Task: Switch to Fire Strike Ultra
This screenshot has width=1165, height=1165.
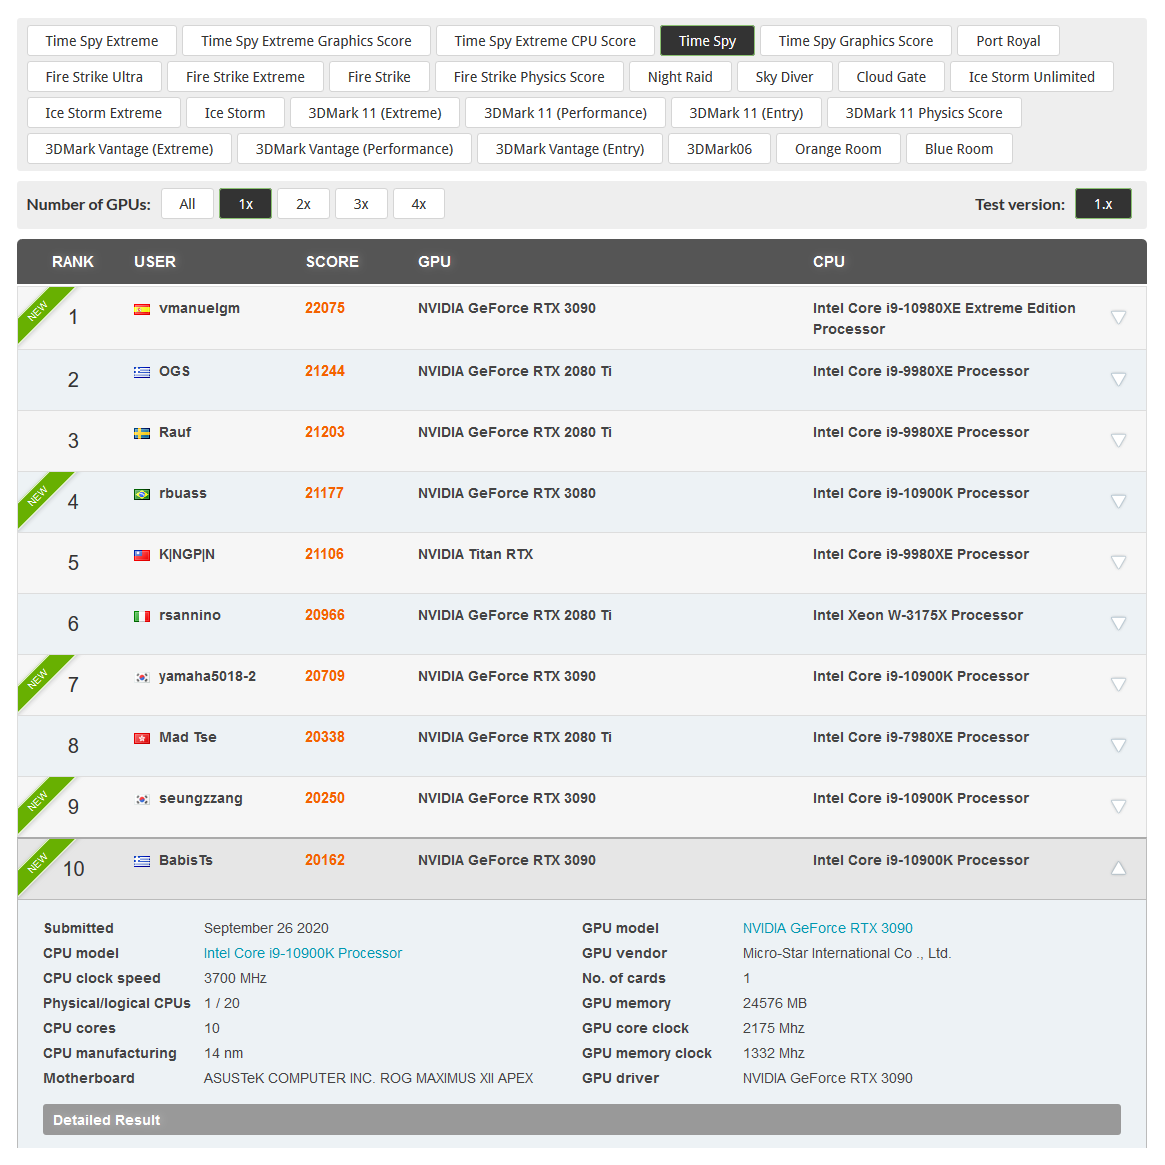Action: pos(94,77)
